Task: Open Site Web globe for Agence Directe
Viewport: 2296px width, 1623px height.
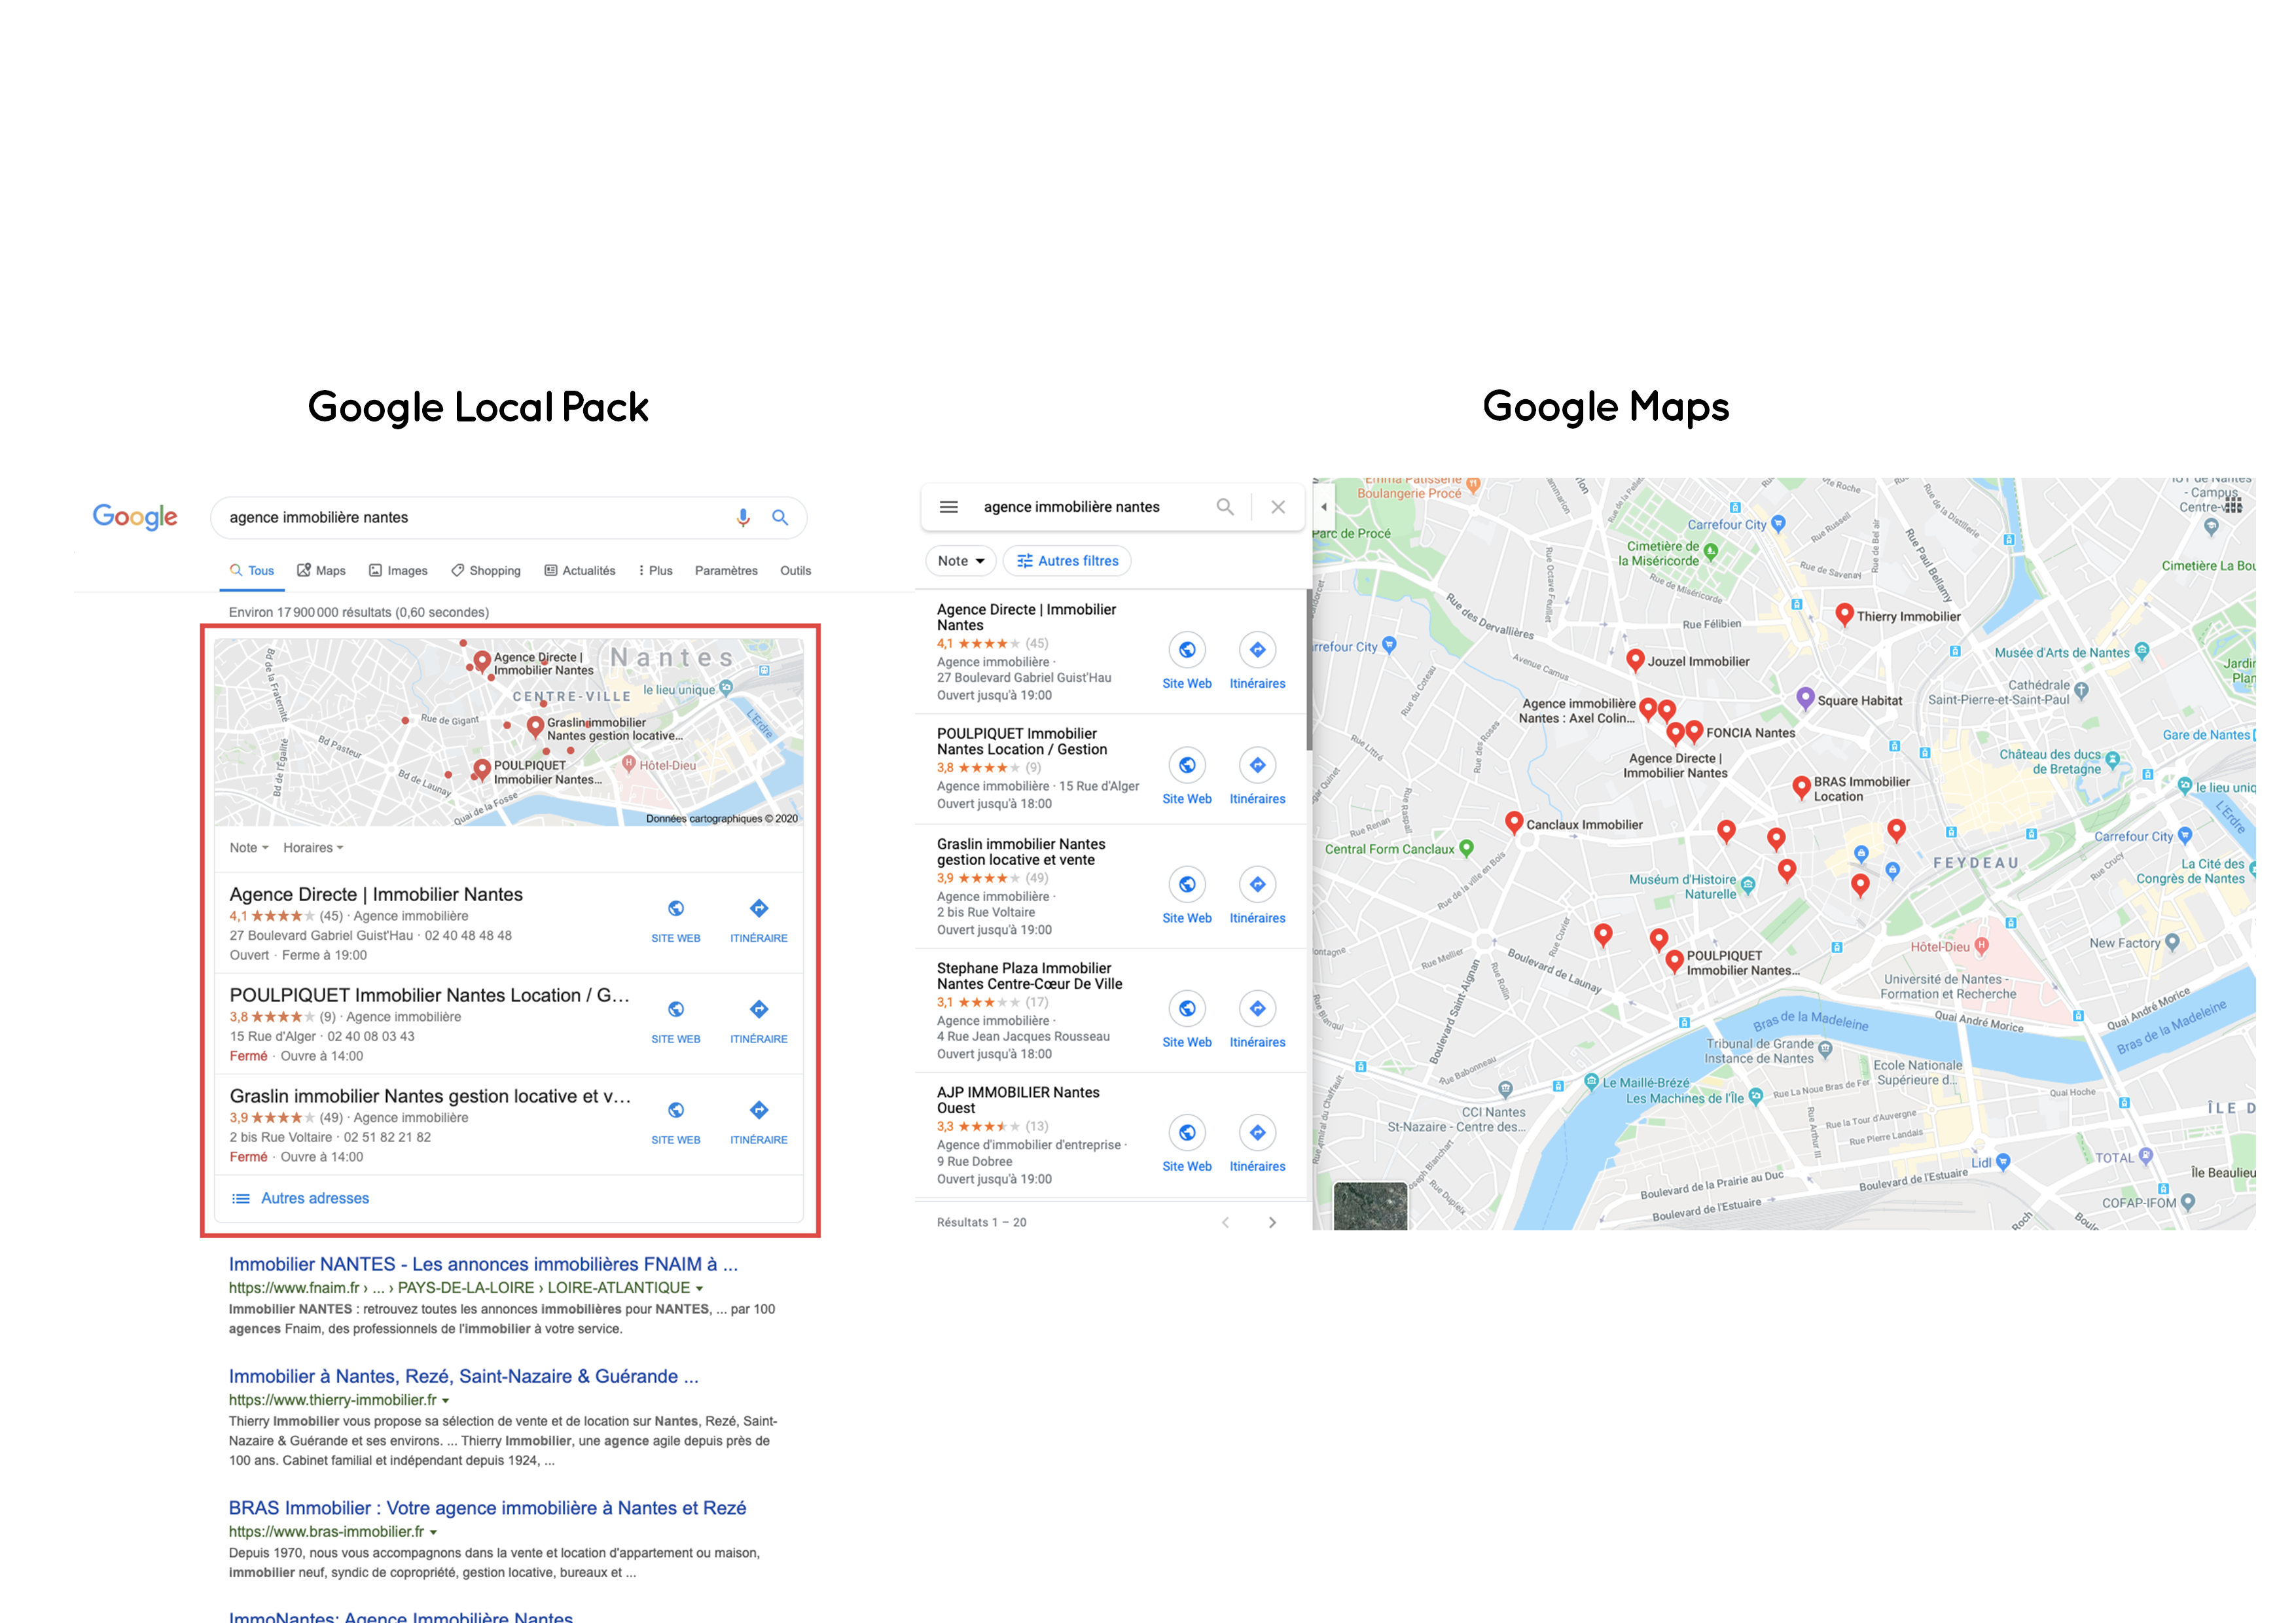Action: 1187,650
